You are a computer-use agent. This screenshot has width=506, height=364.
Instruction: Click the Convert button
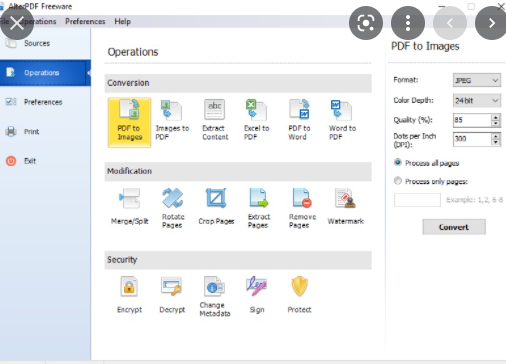pyautogui.click(x=454, y=227)
